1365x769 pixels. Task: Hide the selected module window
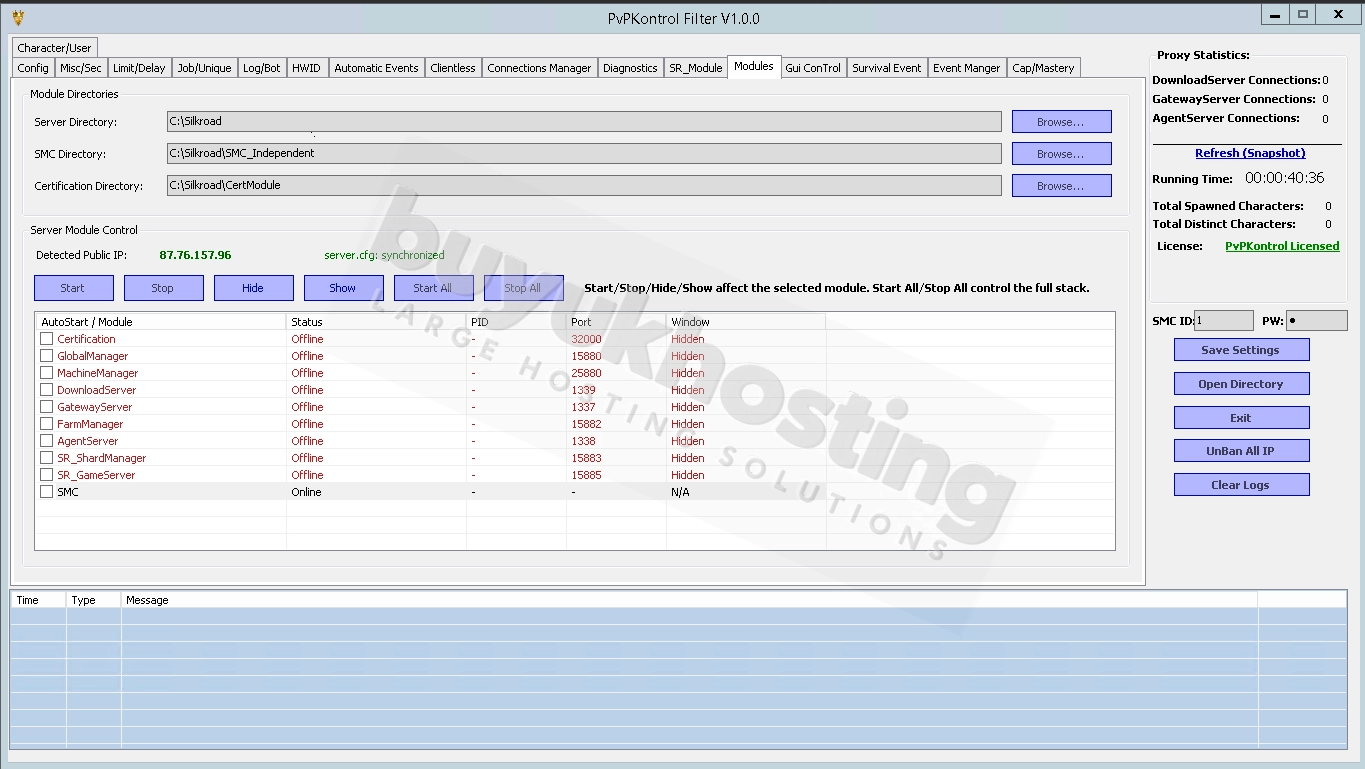click(253, 288)
